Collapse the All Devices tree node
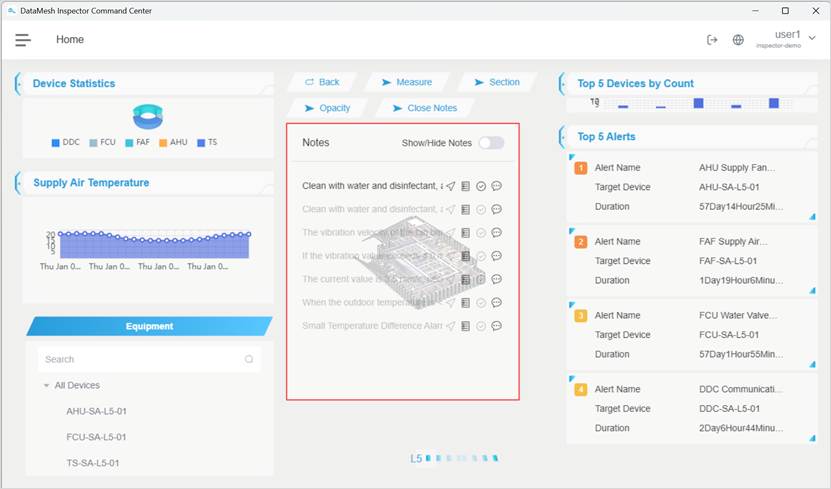The image size is (831, 489). [x=46, y=386]
